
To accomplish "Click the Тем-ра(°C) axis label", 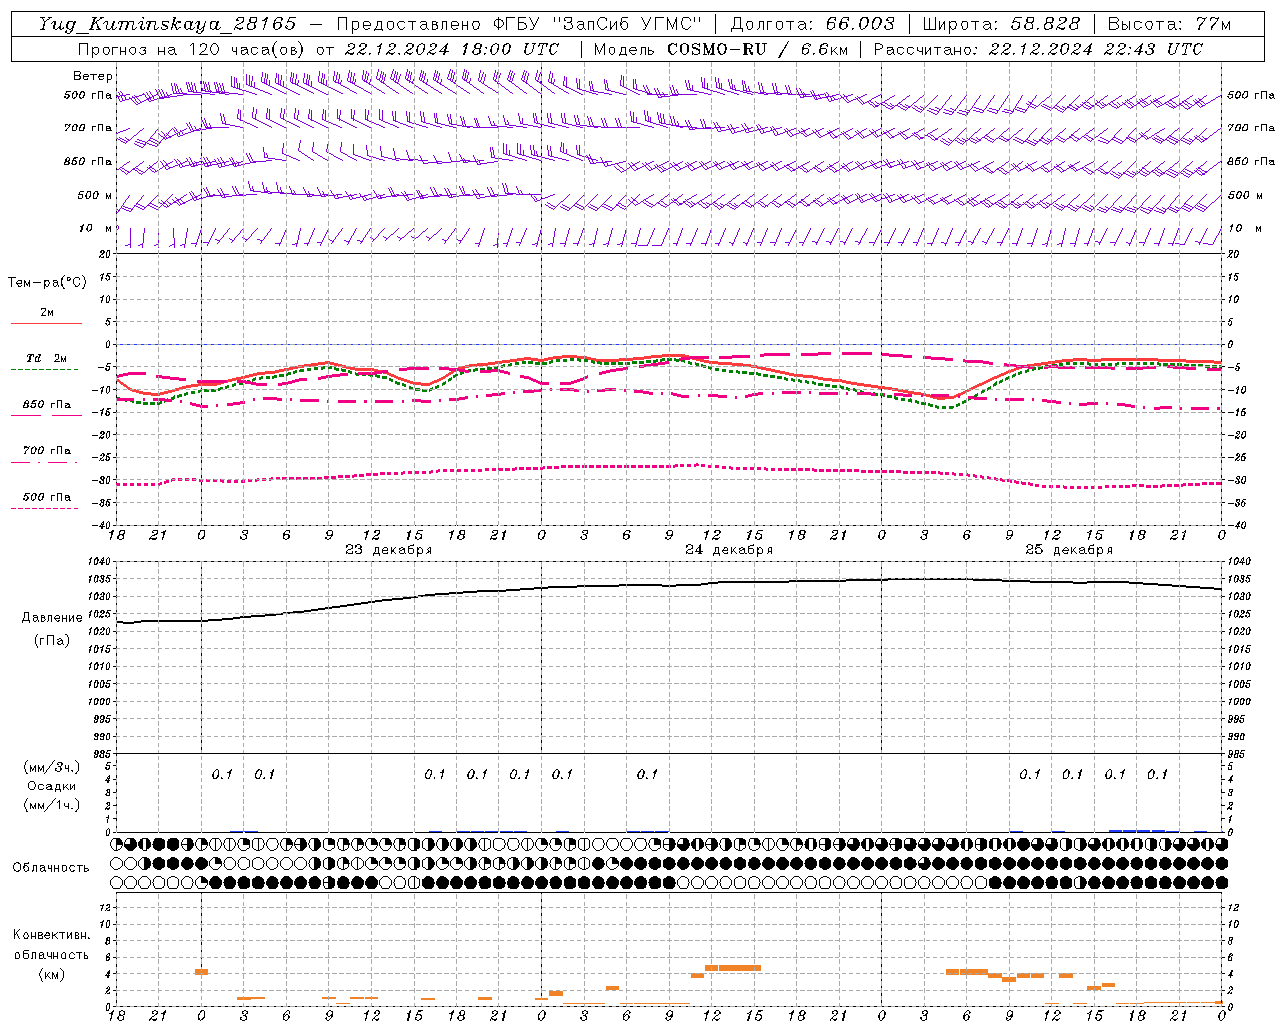I will (x=47, y=283).
